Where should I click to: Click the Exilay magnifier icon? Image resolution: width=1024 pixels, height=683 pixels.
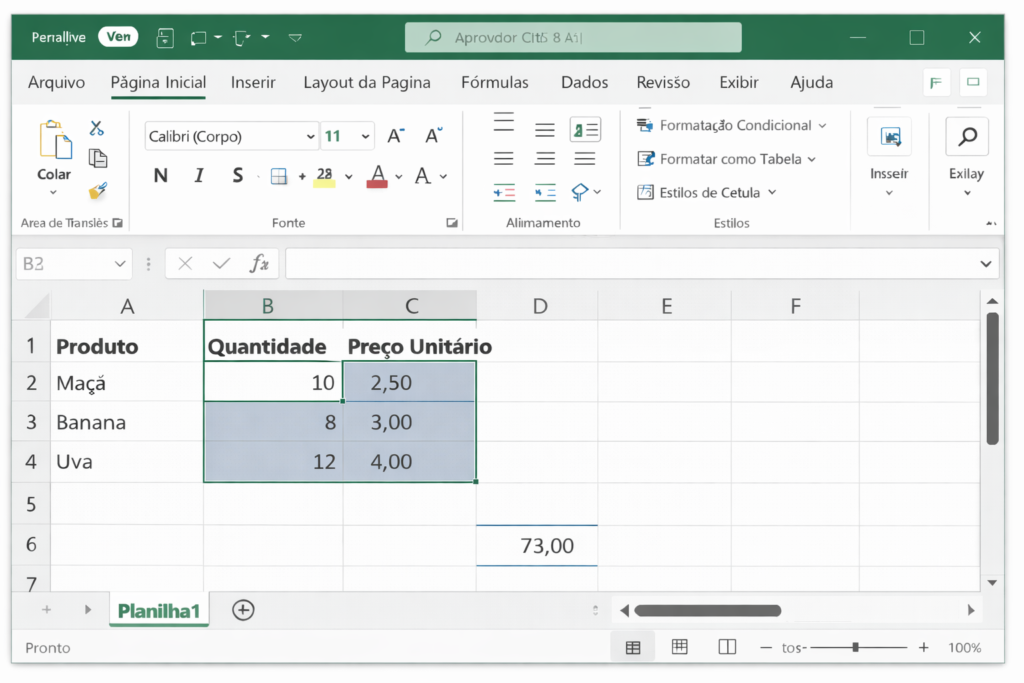pyautogui.click(x=966, y=137)
